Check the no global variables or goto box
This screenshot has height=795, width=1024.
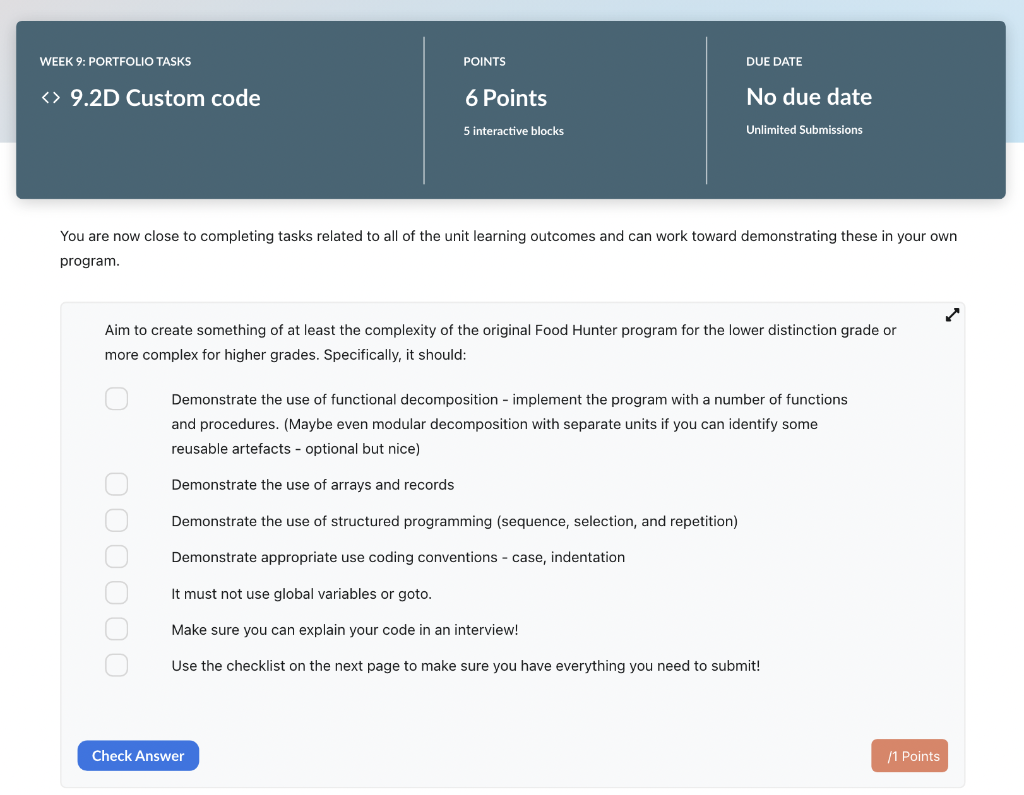117,593
